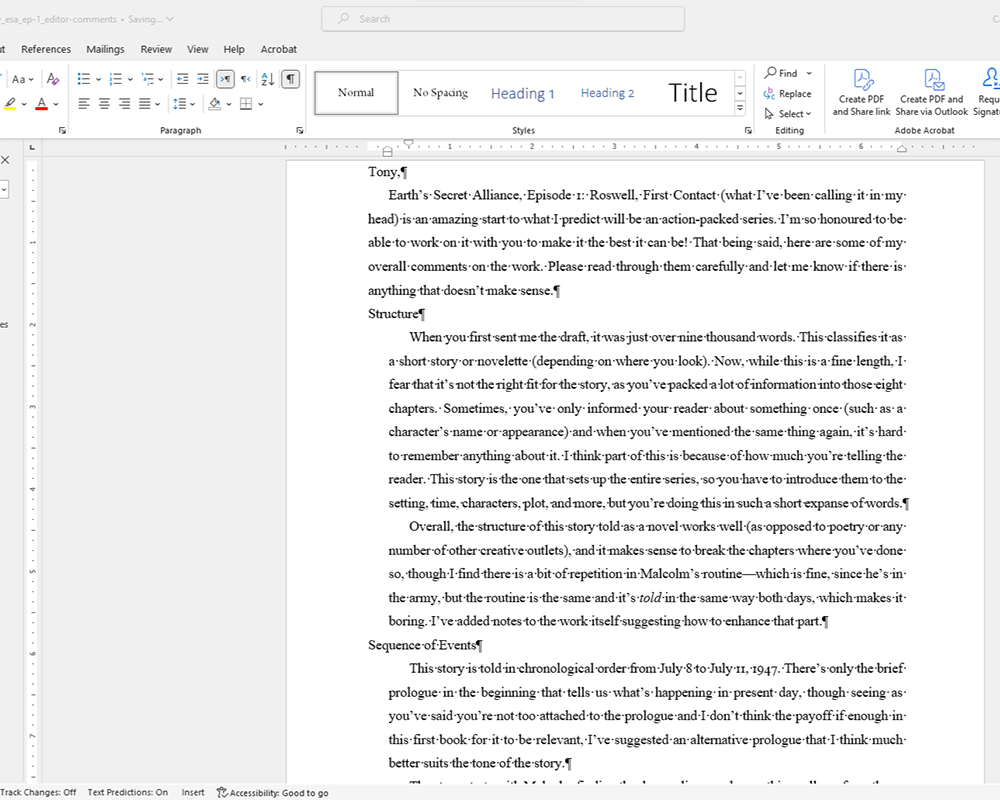Switch to the Review tab

tap(156, 49)
